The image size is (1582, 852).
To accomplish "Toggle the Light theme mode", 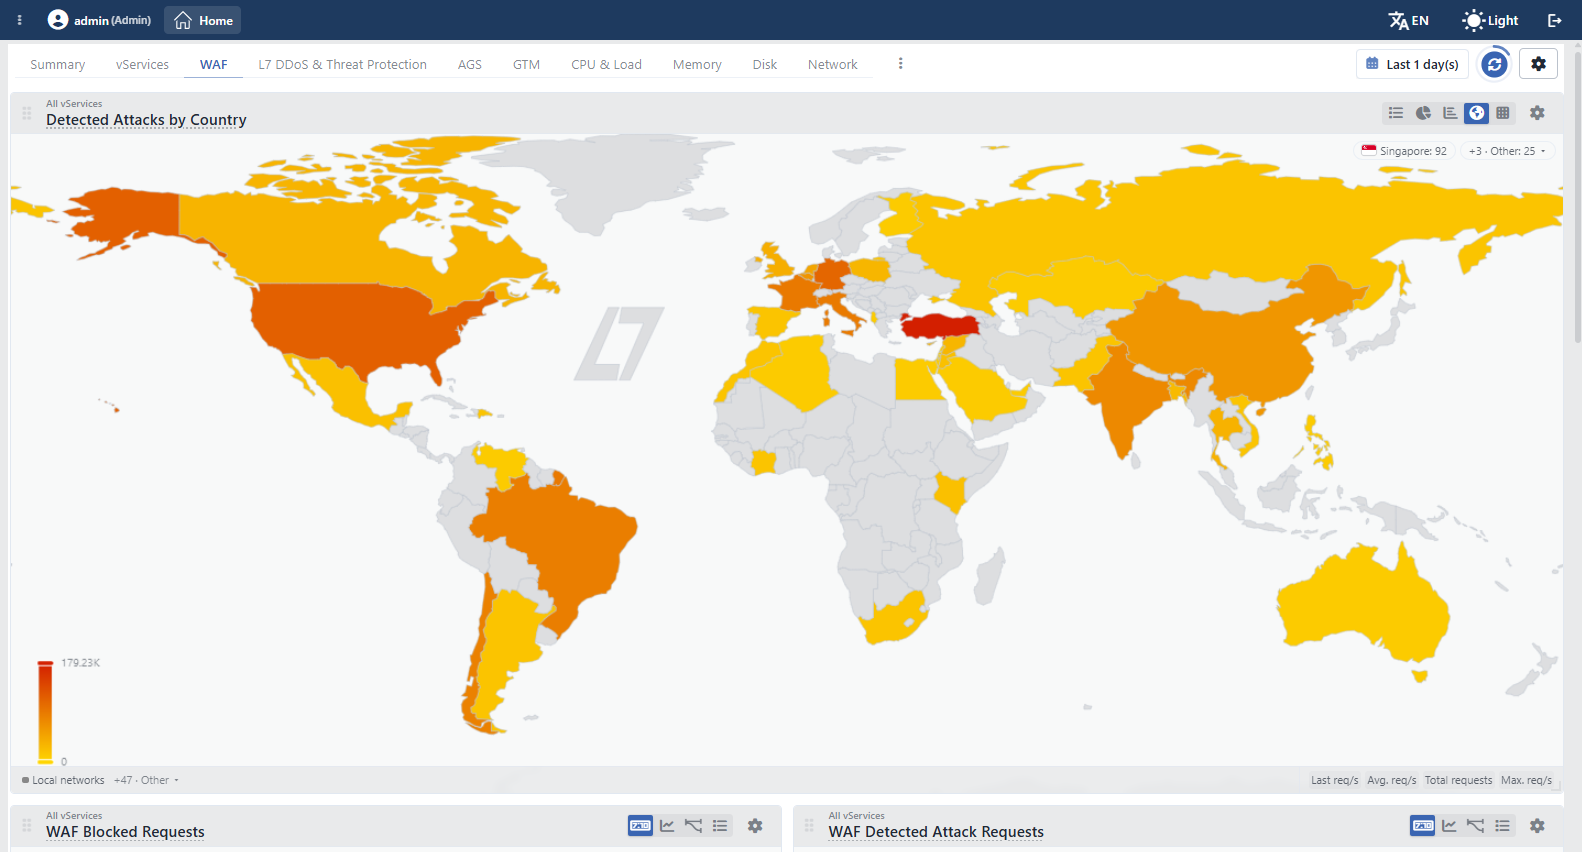I will click(1490, 20).
